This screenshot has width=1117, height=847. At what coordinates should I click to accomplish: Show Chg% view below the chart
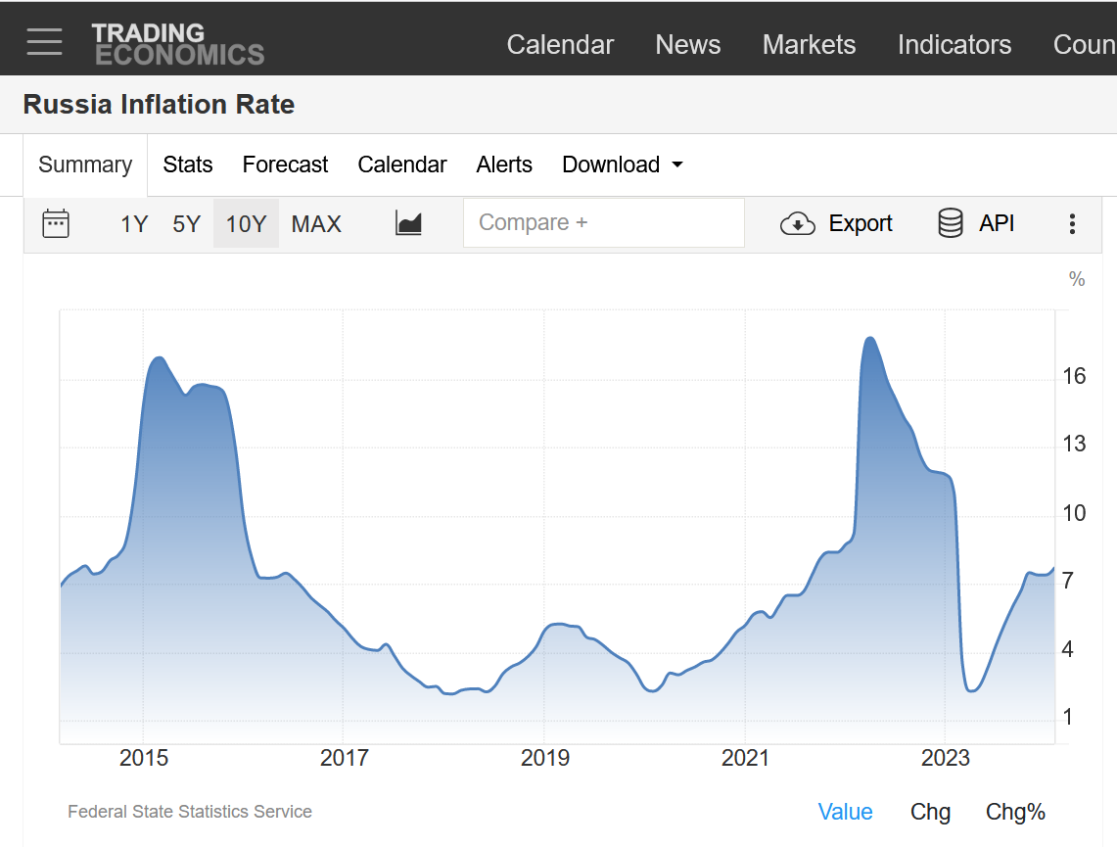coord(1015,812)
